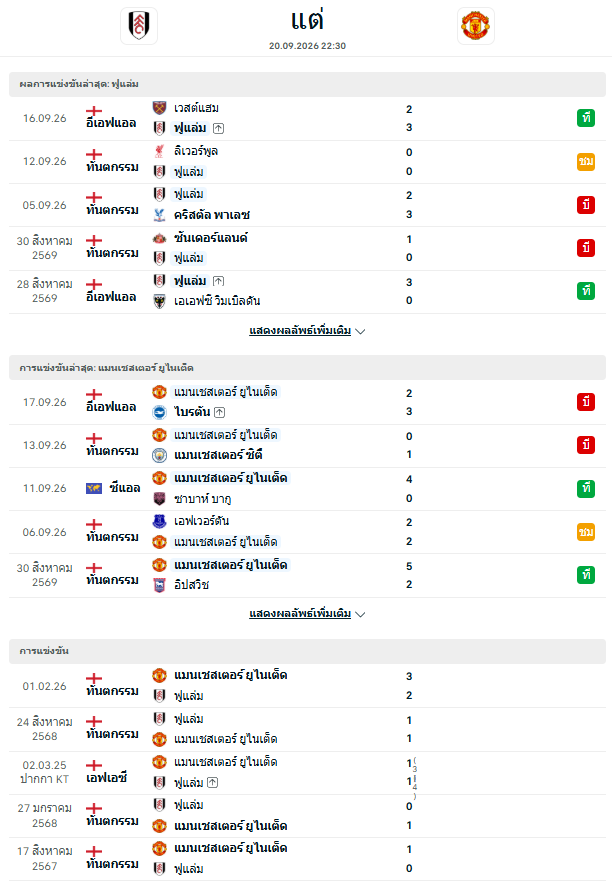The height and width of the screenshot is (882, 612).
Task: Click the advance arrow icon next to Brighton
Action: 219,412
